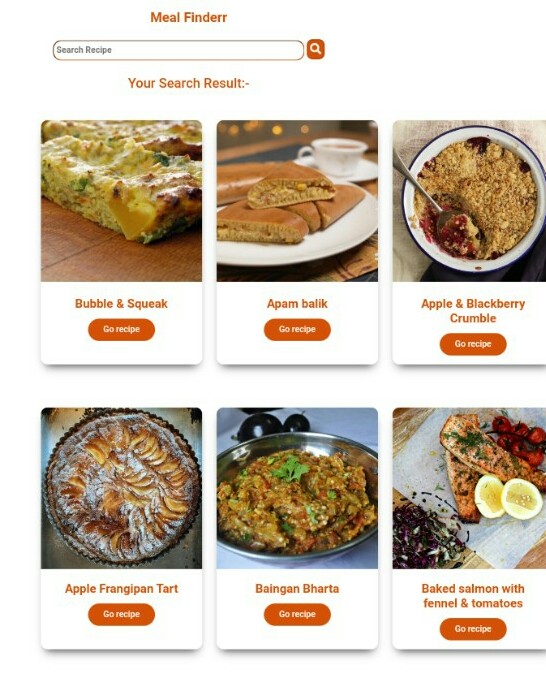546x673 pixels.
Task: Go to the Bubble & Squeak recipe
Action: (121, 329)
